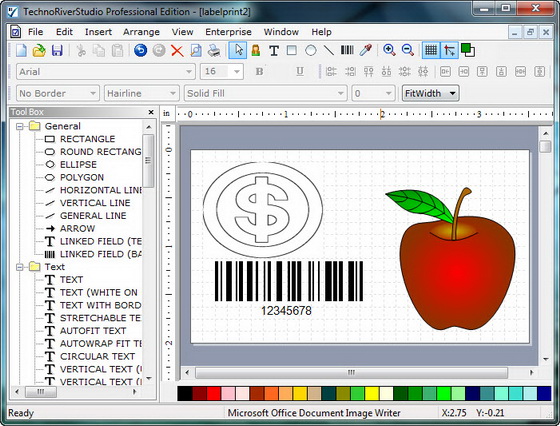Open the FitWidth zoom dropdown

pyautogui.click(x=430, y=94)
